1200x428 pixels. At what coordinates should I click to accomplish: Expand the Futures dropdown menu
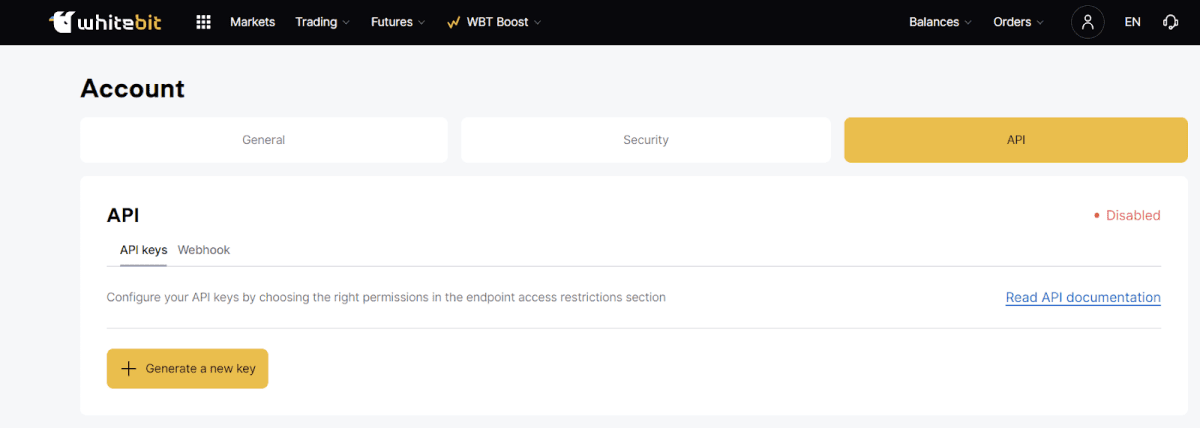click(397, 22)
